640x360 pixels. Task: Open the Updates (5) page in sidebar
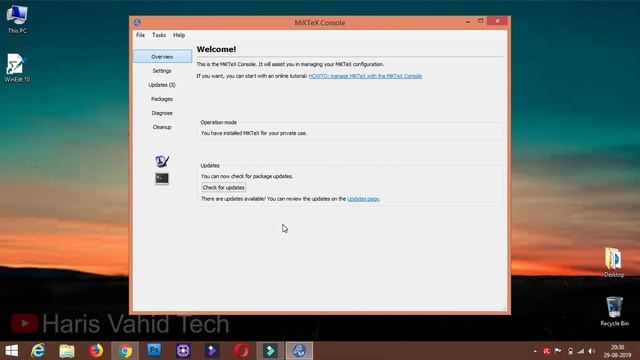pos(162,85)
